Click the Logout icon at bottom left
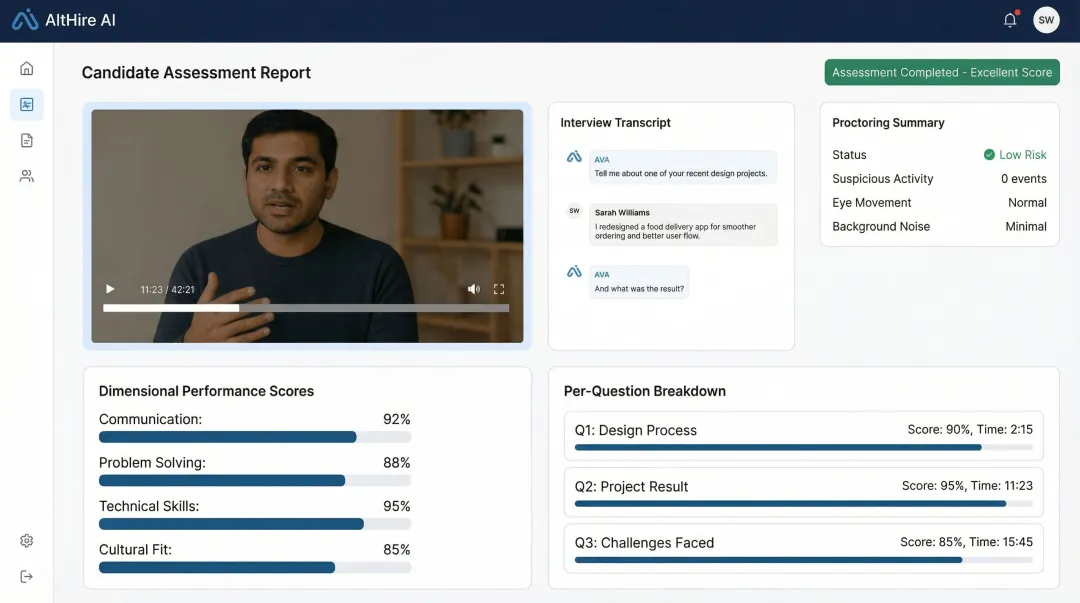The image size is (1080, 603). pos(26,576)
